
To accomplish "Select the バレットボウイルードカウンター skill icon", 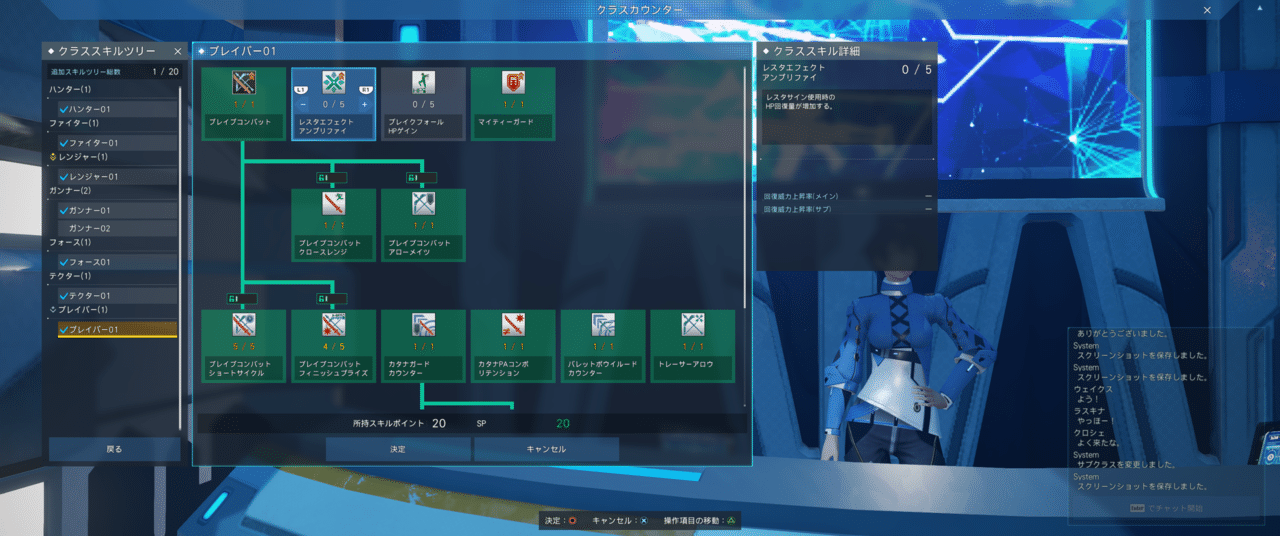I will [603, 325].
